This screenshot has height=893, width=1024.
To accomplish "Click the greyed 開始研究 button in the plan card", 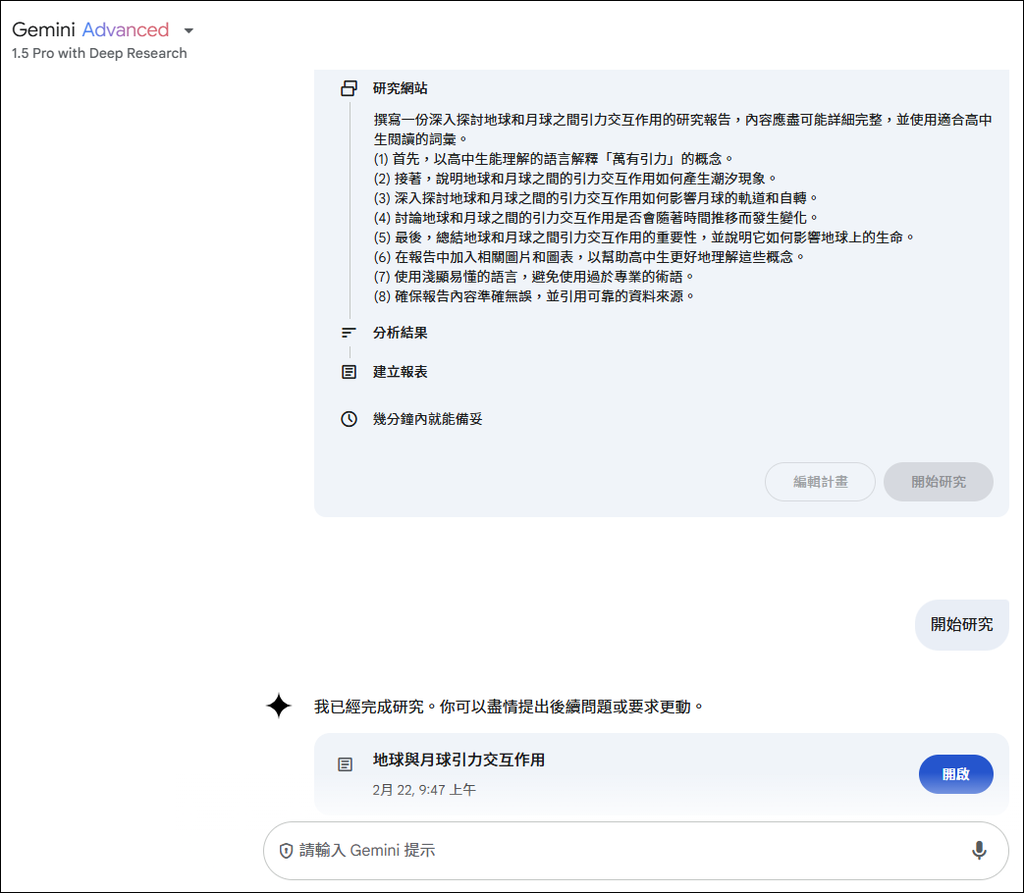I will (x=938, y=482).
